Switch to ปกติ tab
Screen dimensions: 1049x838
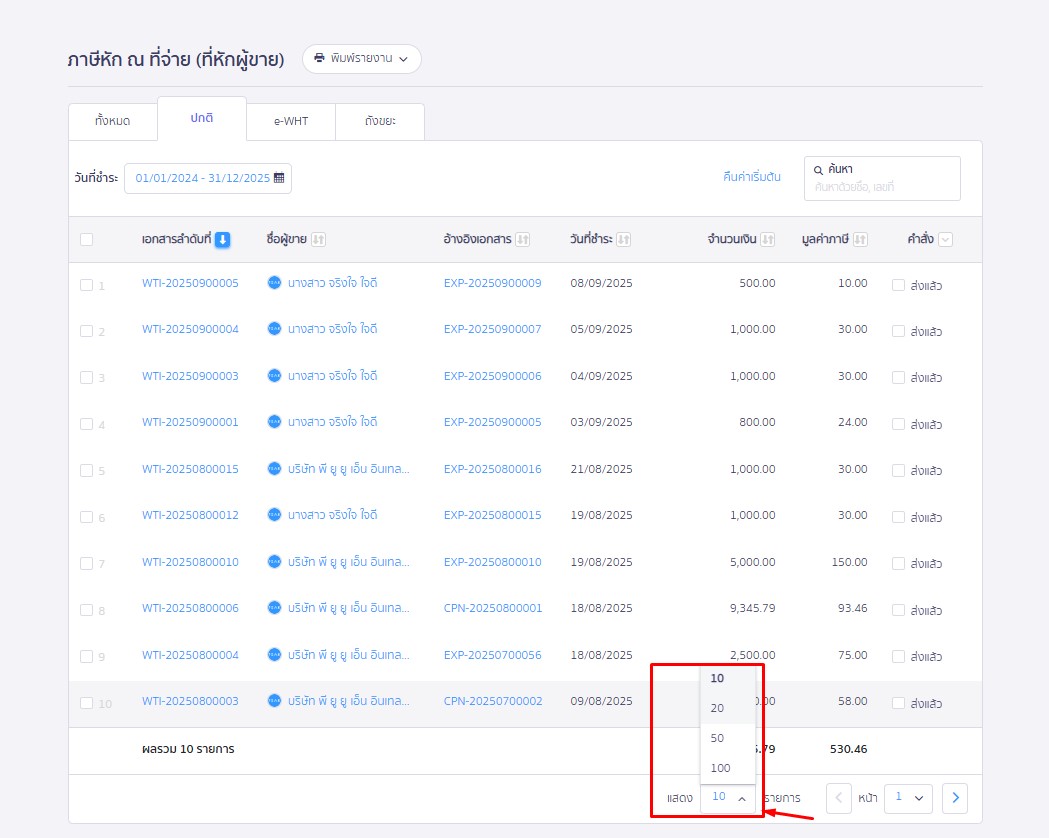point(201,118)
